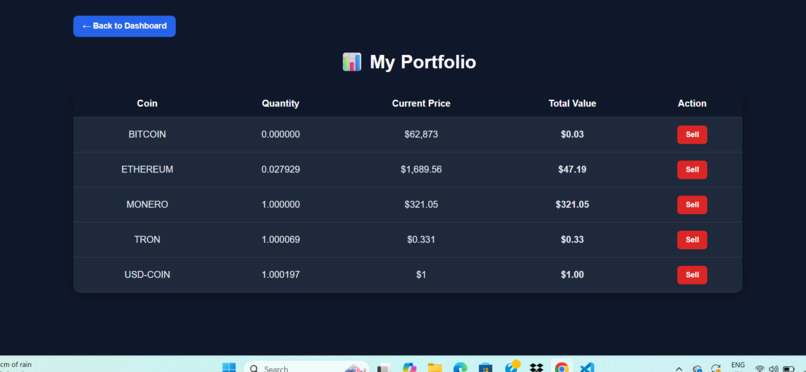Check battery status in system tray
This screenshot has height=372, width=806.
click(x=789, y=368)
